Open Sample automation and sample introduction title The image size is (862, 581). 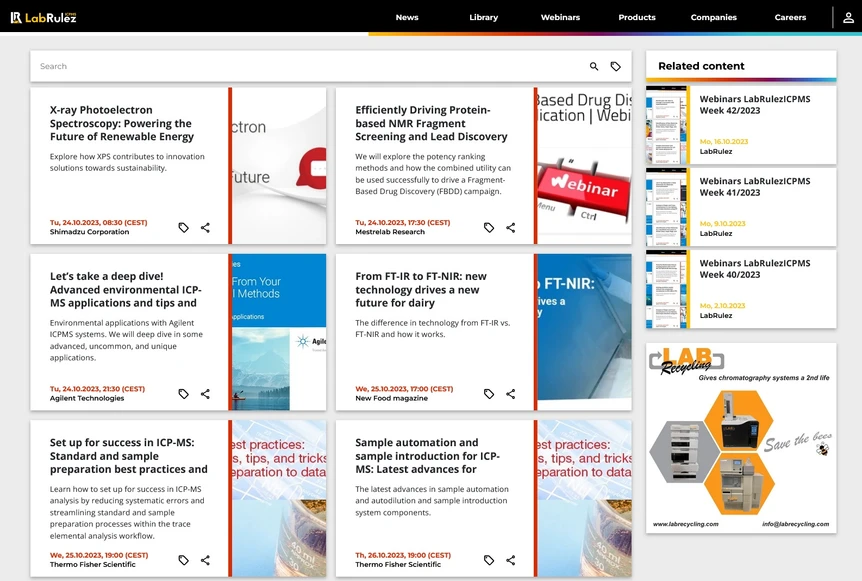pyautogui.click(x=427, y=456)
